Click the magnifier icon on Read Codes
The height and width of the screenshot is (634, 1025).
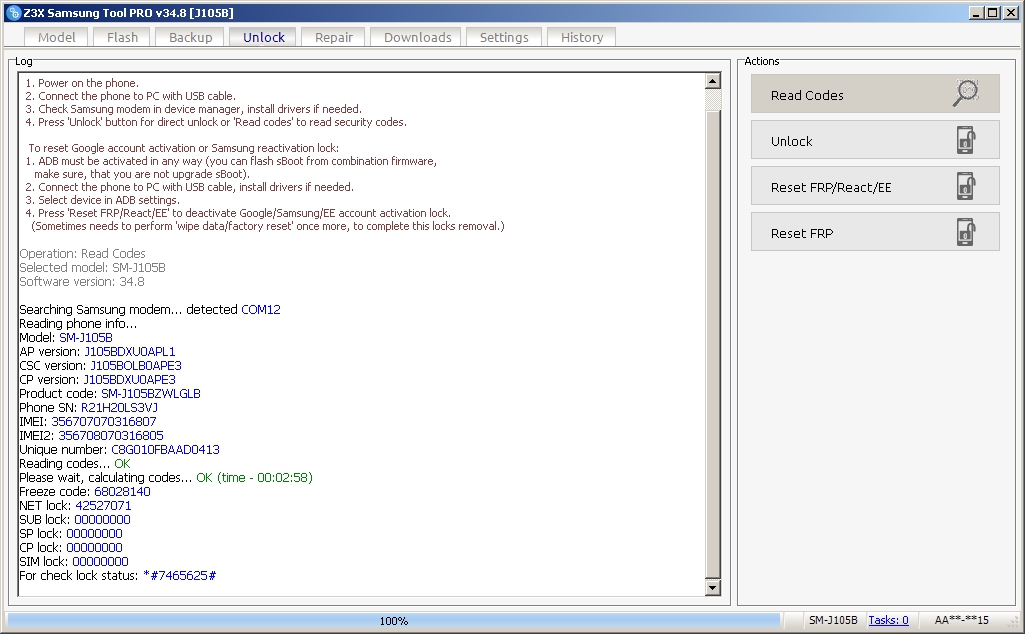966,93
